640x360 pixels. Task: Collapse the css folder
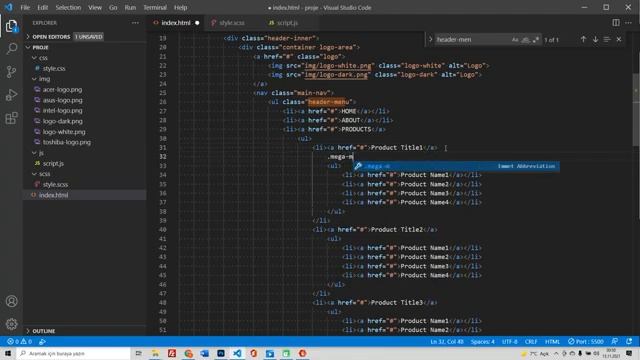pos(34,58)
